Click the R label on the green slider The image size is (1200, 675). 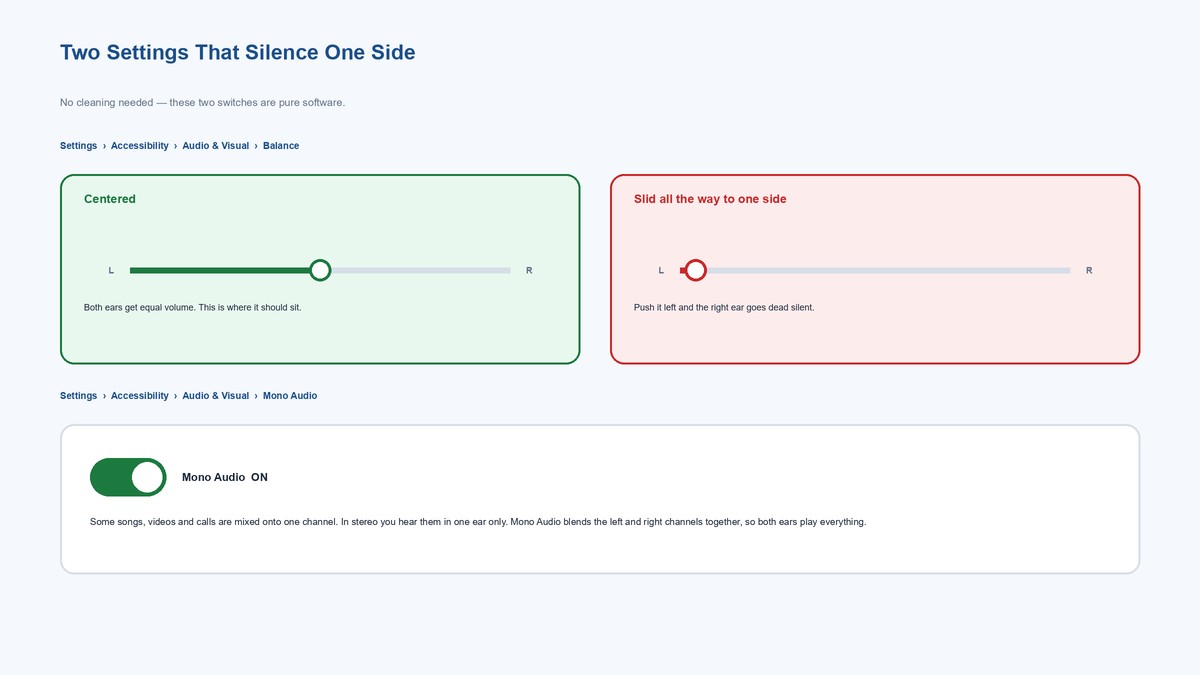tap(529, 271)
